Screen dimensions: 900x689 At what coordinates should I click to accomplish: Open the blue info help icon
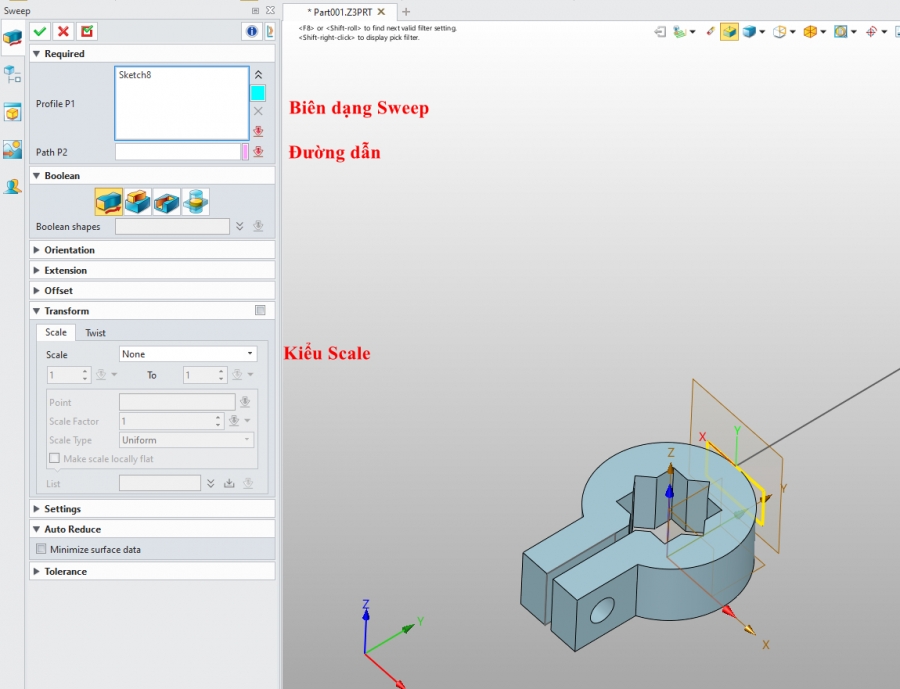(251, 32)
